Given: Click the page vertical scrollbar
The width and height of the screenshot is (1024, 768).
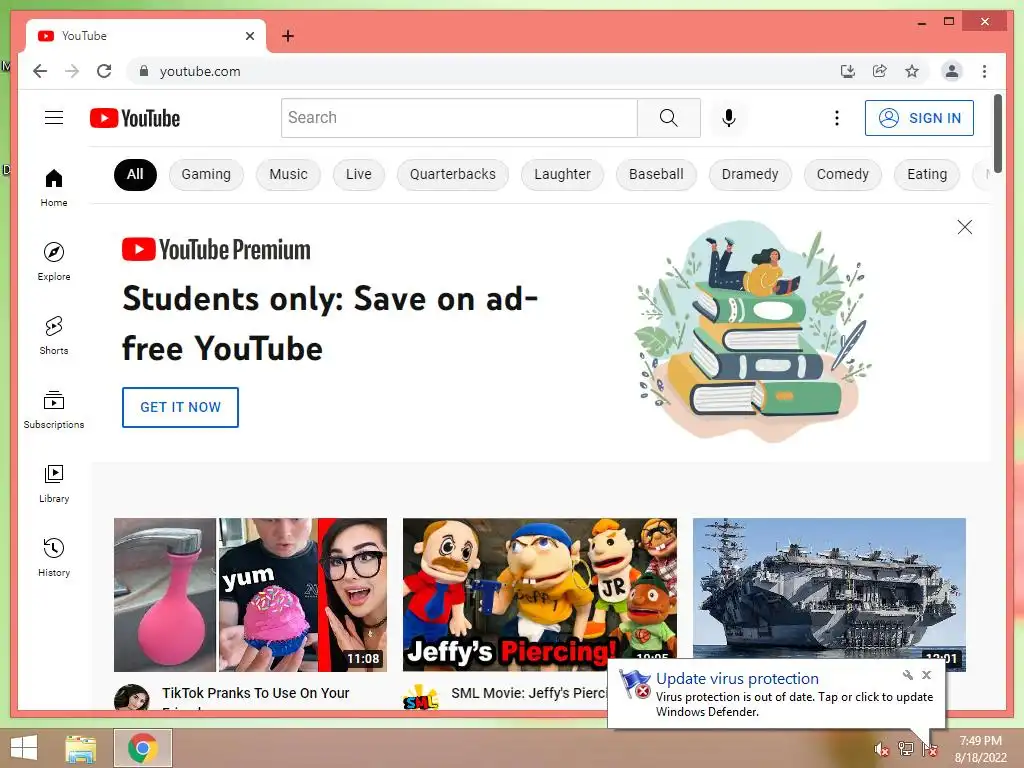Looking at the screenshot, I should [997, 133].
